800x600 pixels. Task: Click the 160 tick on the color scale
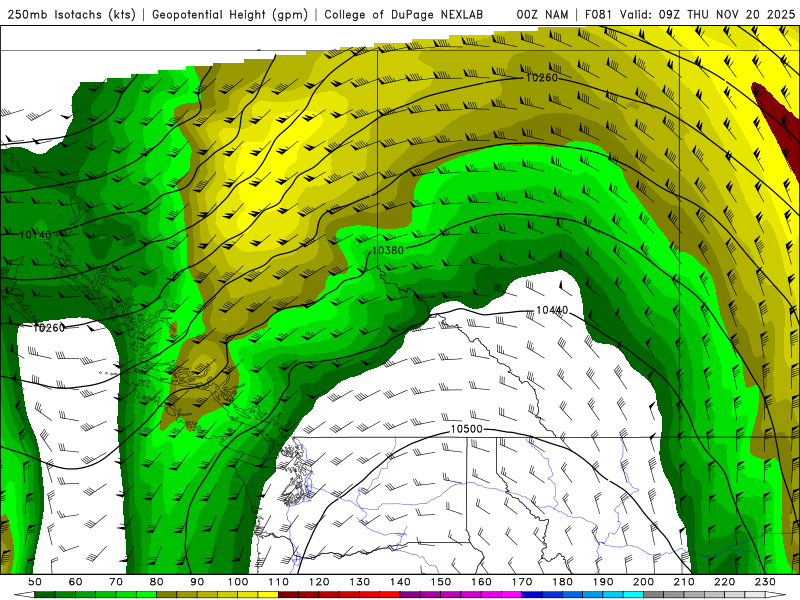(481, 582)
